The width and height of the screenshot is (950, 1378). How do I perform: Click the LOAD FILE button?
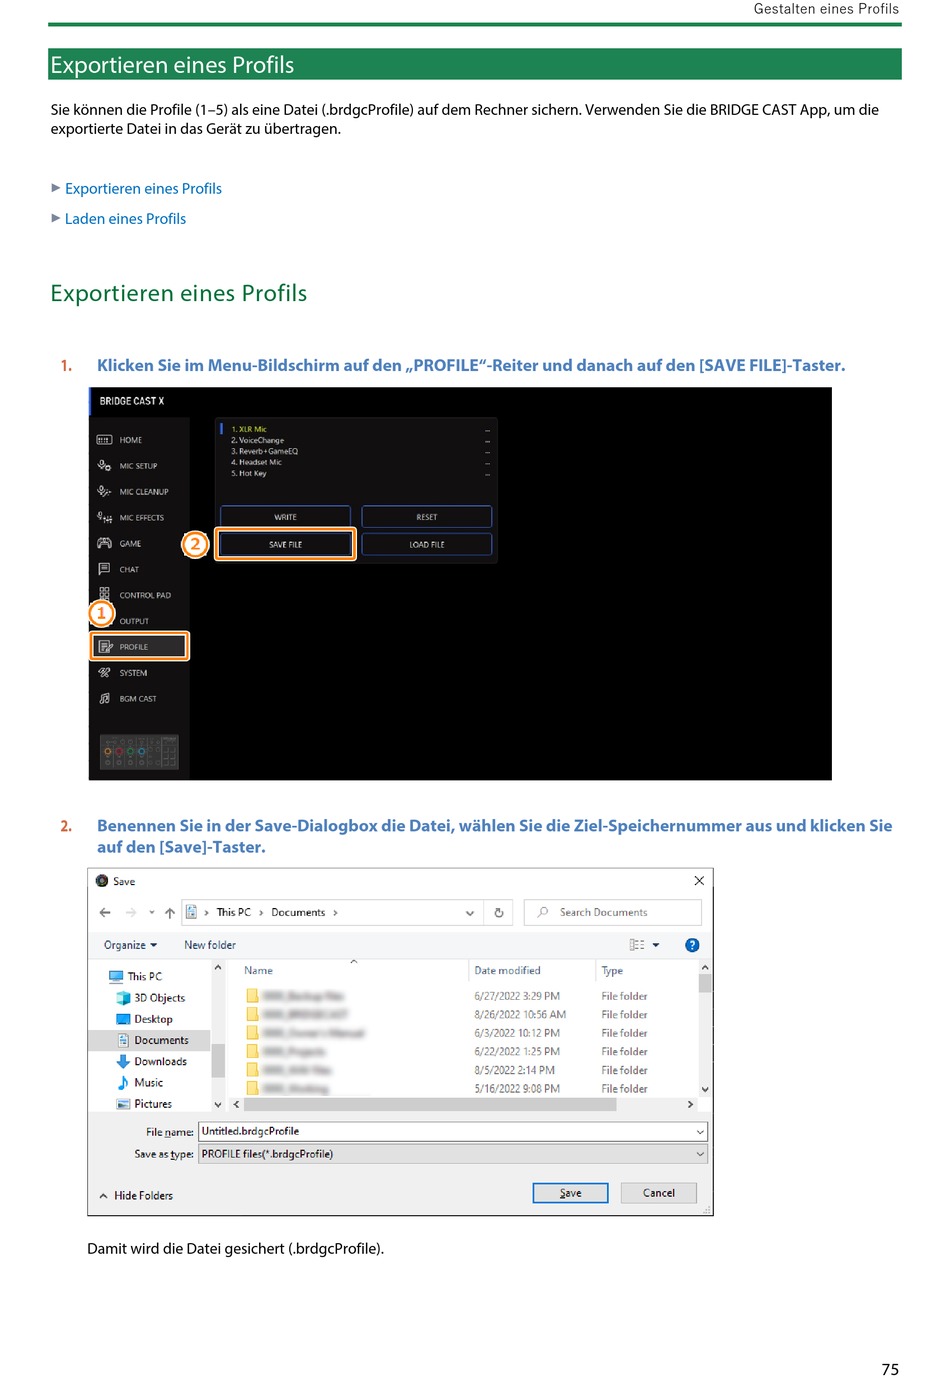427,545
